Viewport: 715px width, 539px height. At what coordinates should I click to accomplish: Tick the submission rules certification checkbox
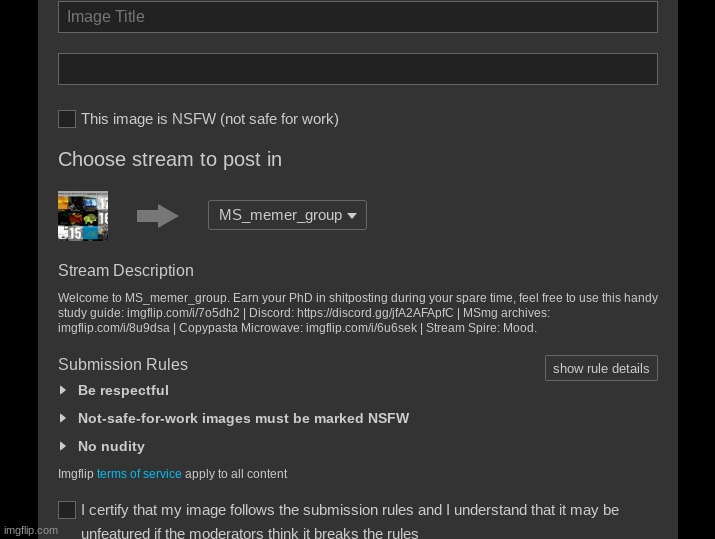tap(67, 510)
